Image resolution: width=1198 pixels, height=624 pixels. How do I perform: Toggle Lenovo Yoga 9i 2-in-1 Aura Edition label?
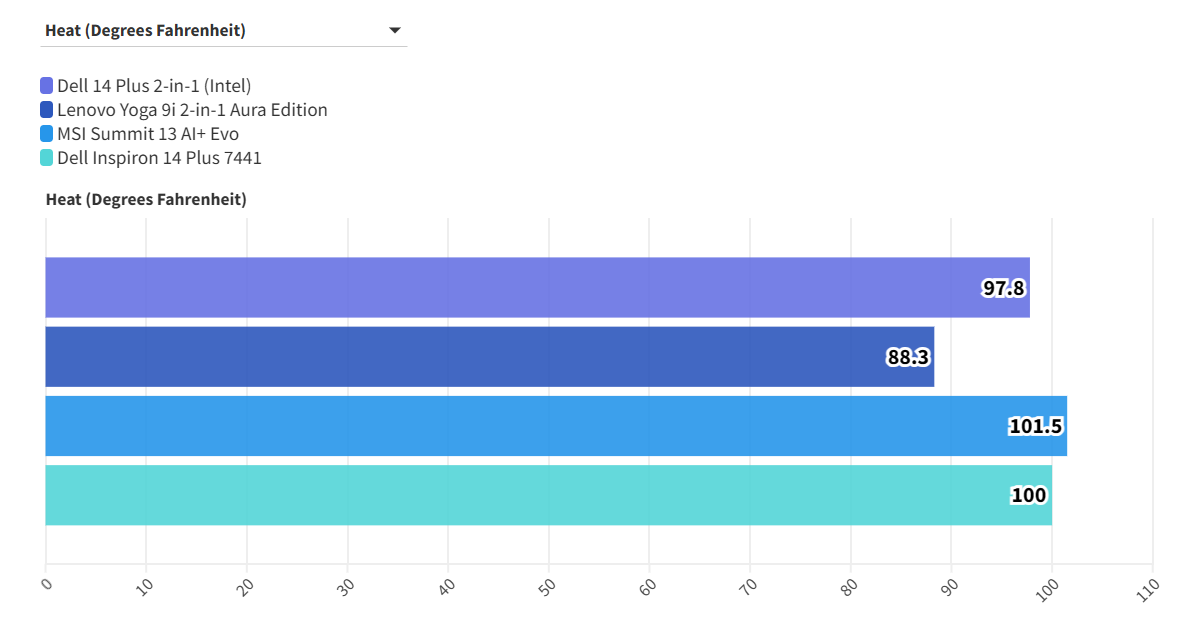coord(192,110)
